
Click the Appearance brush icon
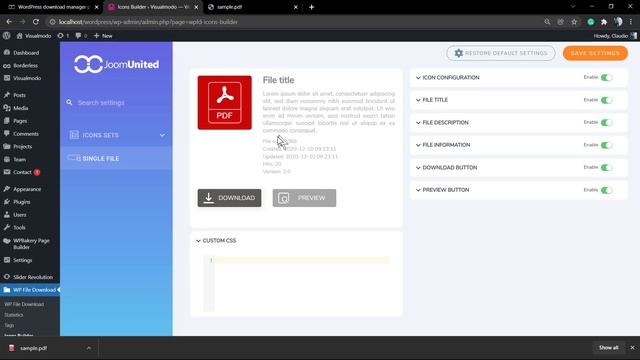(7, 189)
